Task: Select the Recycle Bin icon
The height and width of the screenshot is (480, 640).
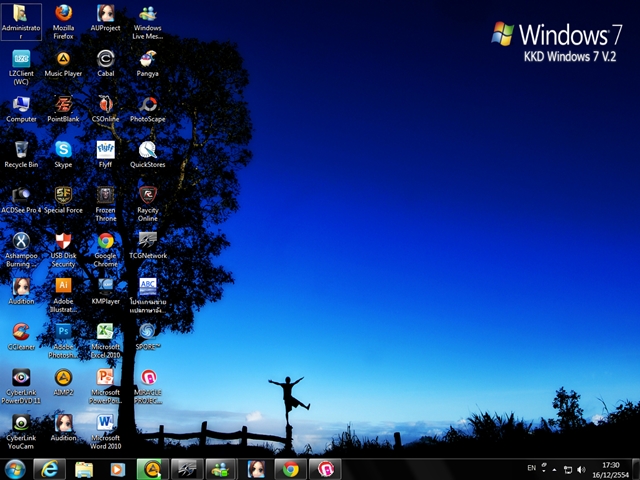Action: (21, 155)
